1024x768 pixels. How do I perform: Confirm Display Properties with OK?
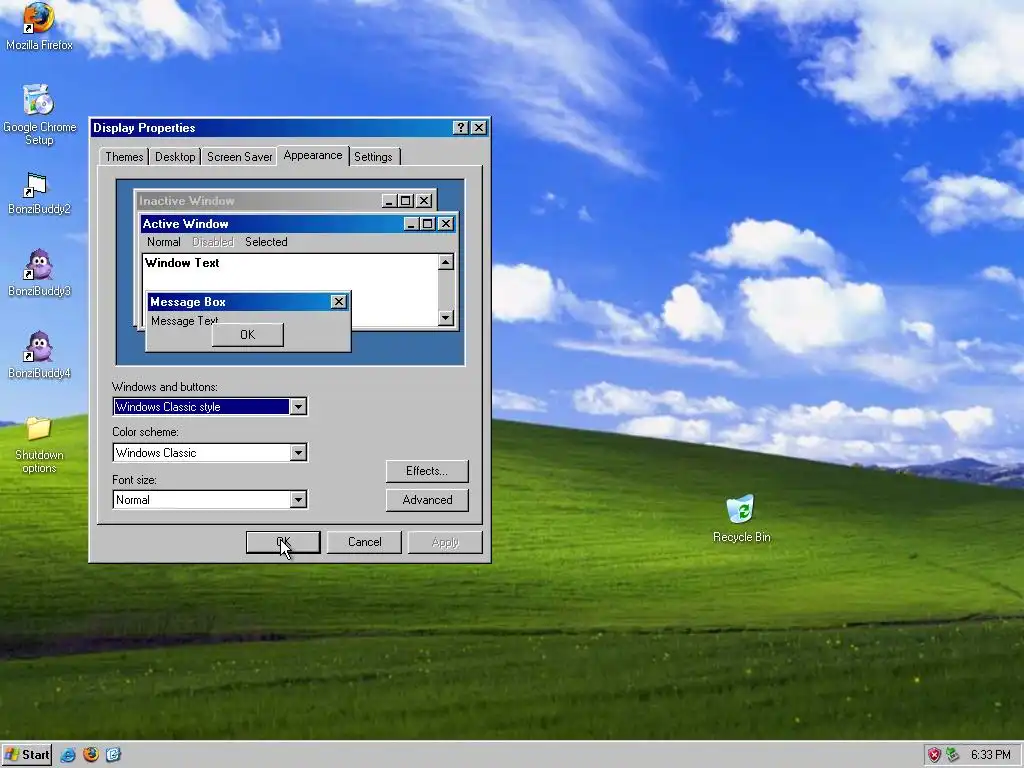283,542
